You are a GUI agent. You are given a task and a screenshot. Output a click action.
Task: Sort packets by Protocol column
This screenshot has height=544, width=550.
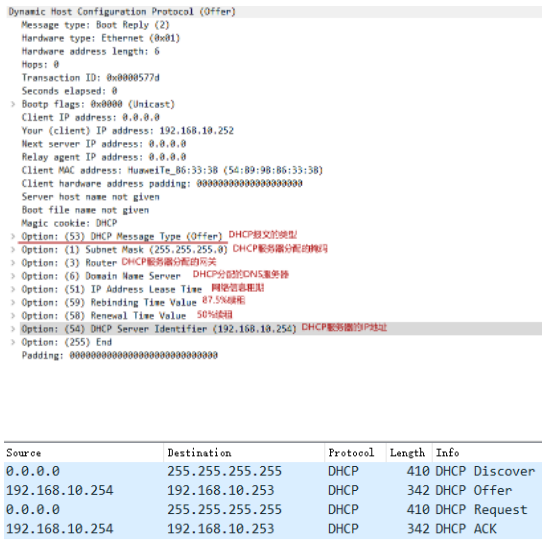pos(355,453)
